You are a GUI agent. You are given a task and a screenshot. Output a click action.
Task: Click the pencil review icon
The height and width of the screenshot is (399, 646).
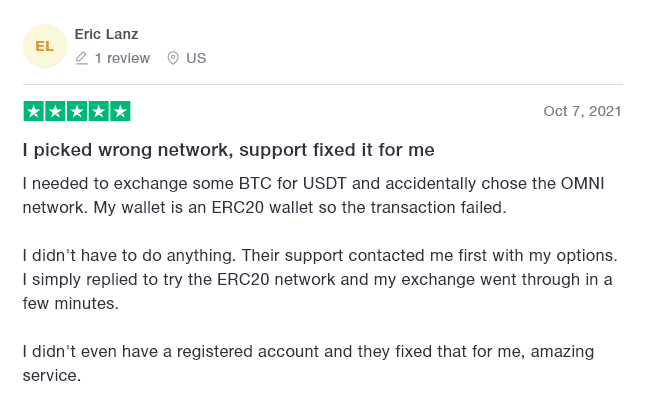point(82,58)
